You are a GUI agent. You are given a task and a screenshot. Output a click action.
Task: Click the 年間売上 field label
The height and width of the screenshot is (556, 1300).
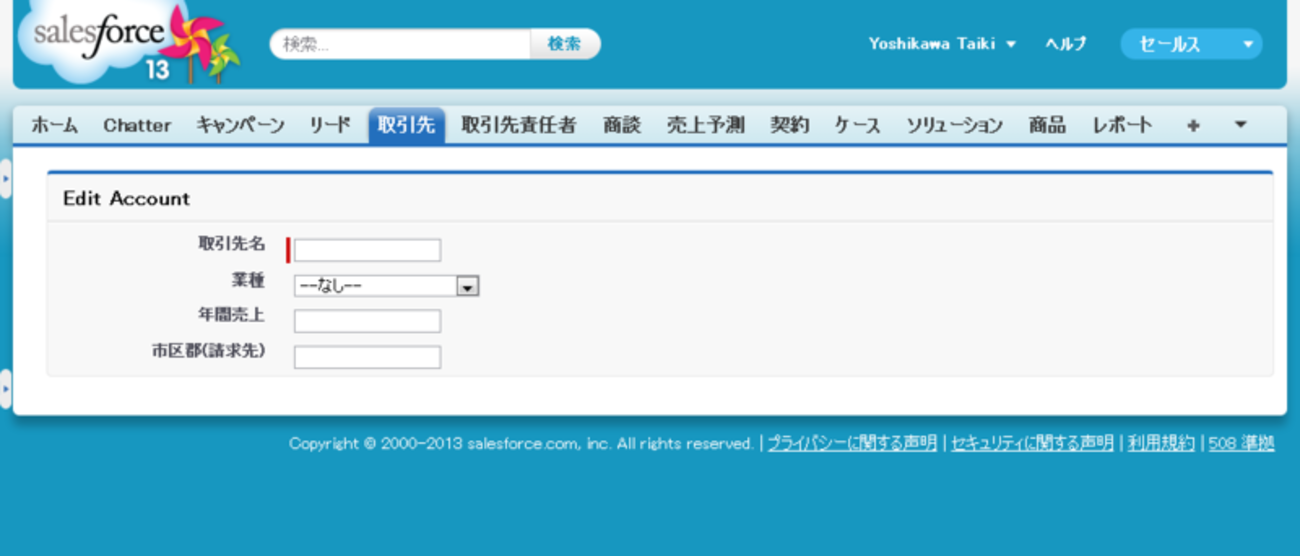(232, 315)
